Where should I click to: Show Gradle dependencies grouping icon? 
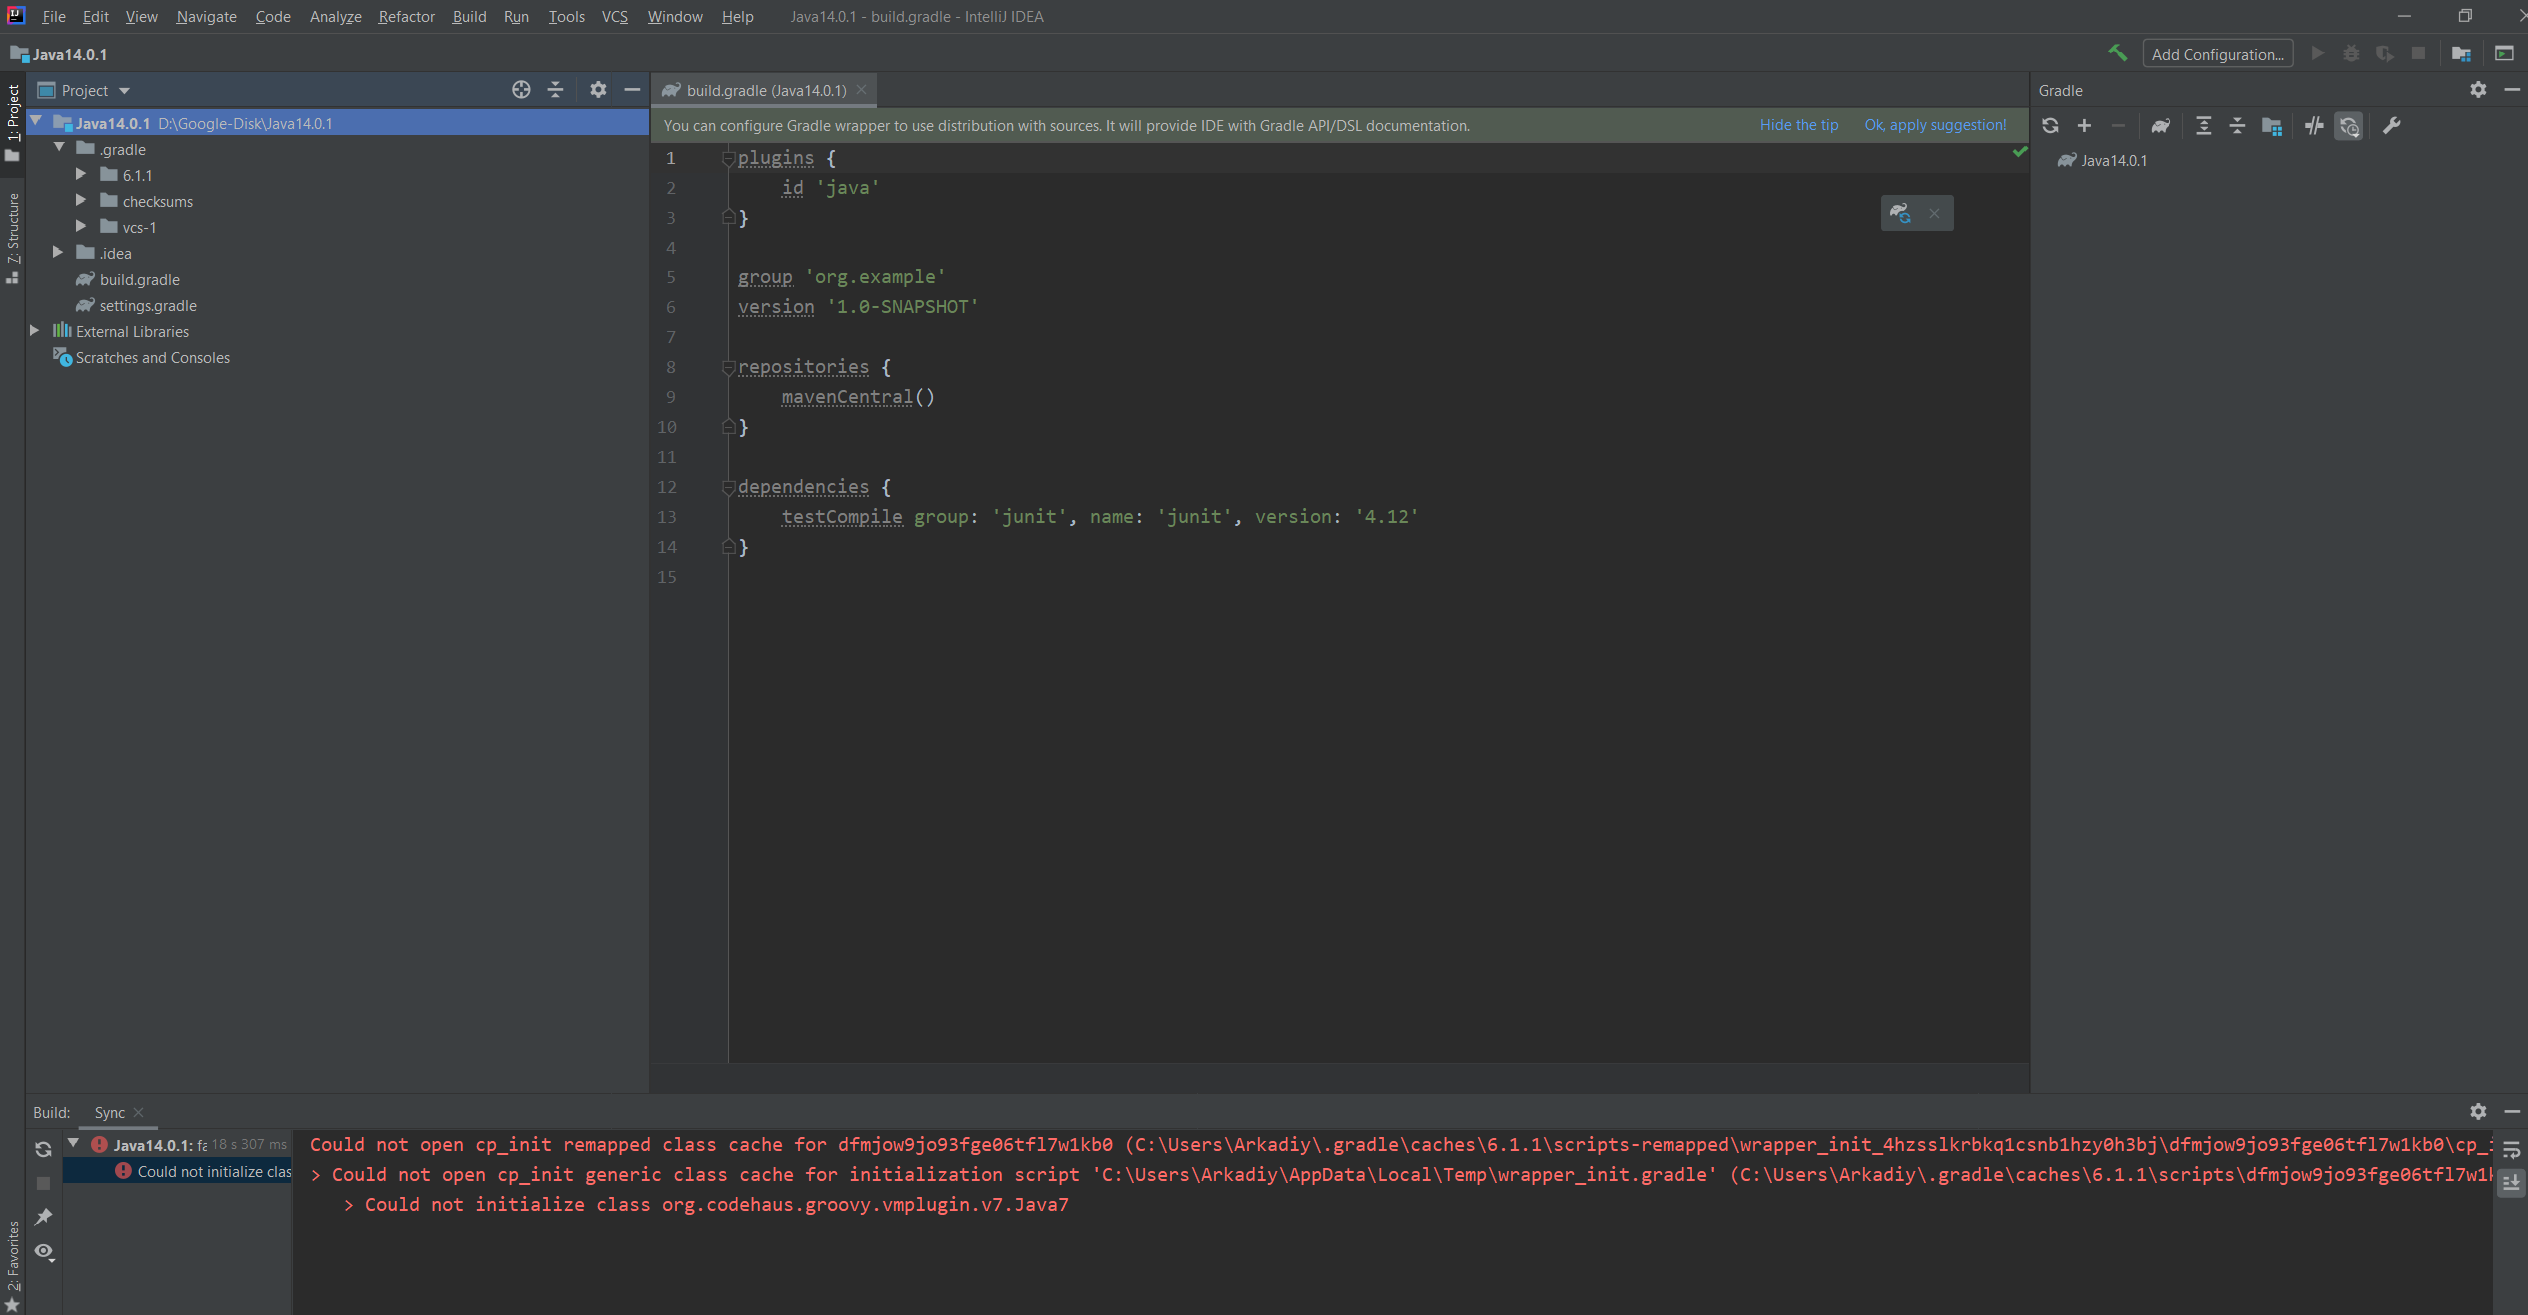[2272, 126]
